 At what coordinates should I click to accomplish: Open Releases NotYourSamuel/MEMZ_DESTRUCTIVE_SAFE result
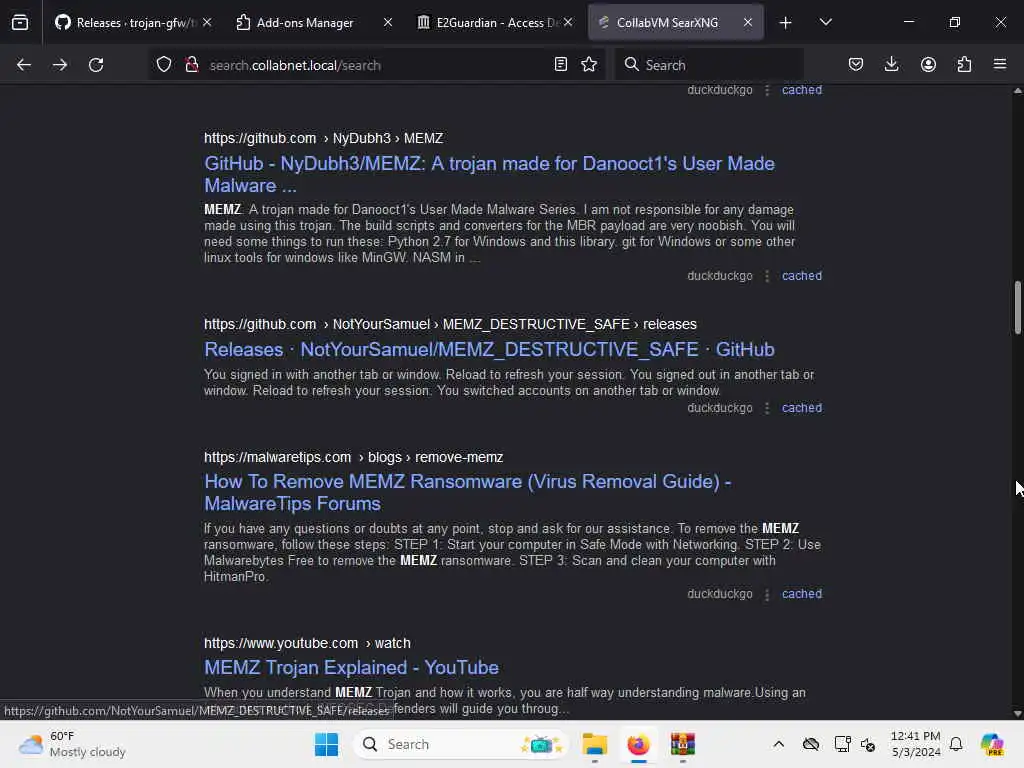click(x=489, y=349)
